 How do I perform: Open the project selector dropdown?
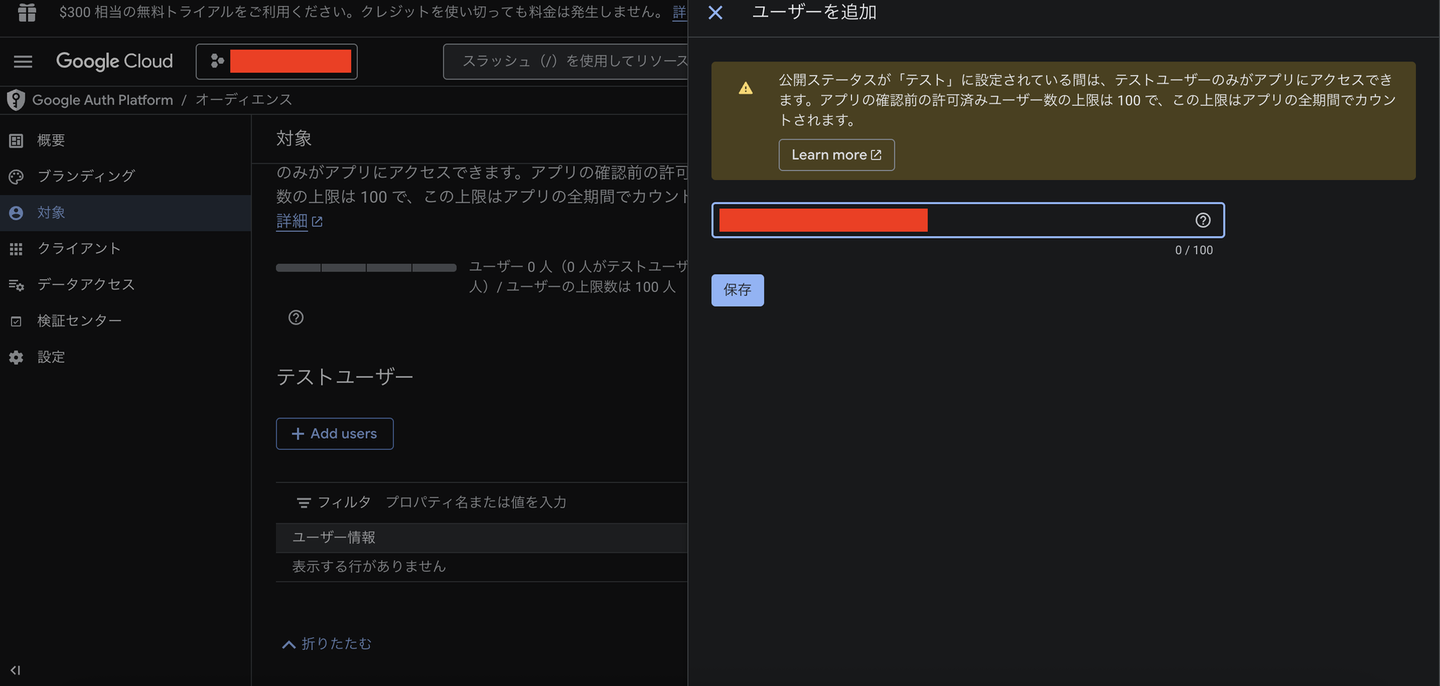click(277, 62)
